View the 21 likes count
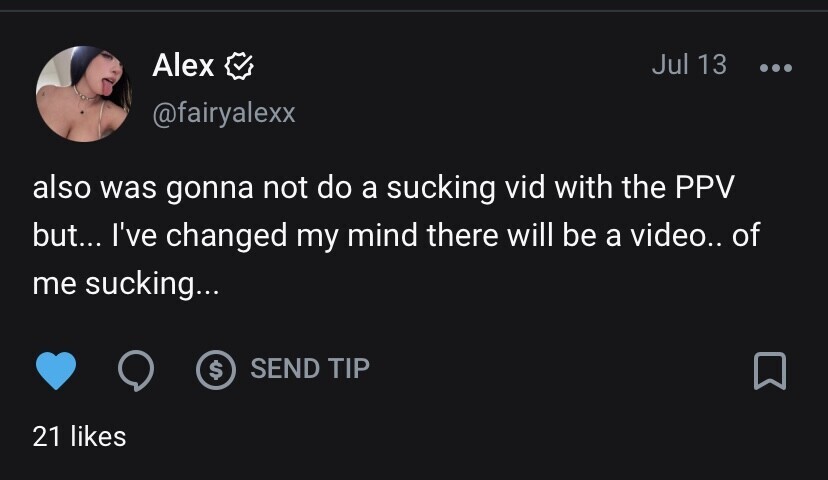Screen dimensions: 828x480 pyautogui.click(x=79, y=436)
